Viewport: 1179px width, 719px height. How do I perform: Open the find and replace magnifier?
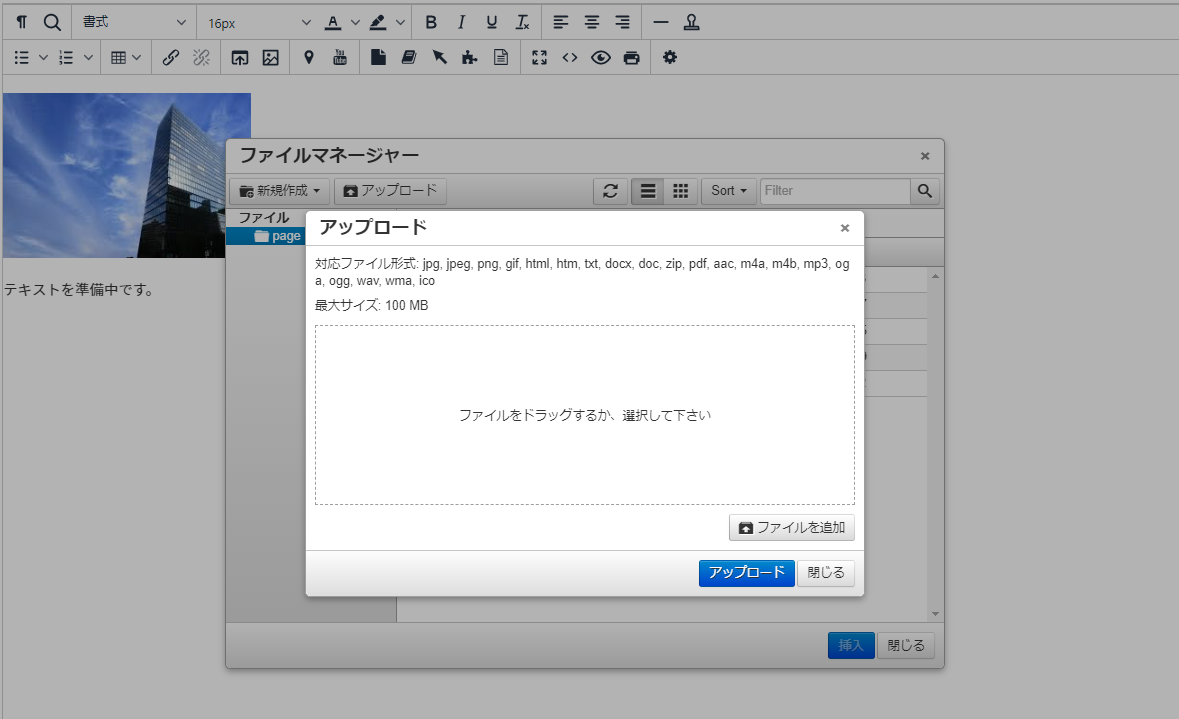(52, 22)
